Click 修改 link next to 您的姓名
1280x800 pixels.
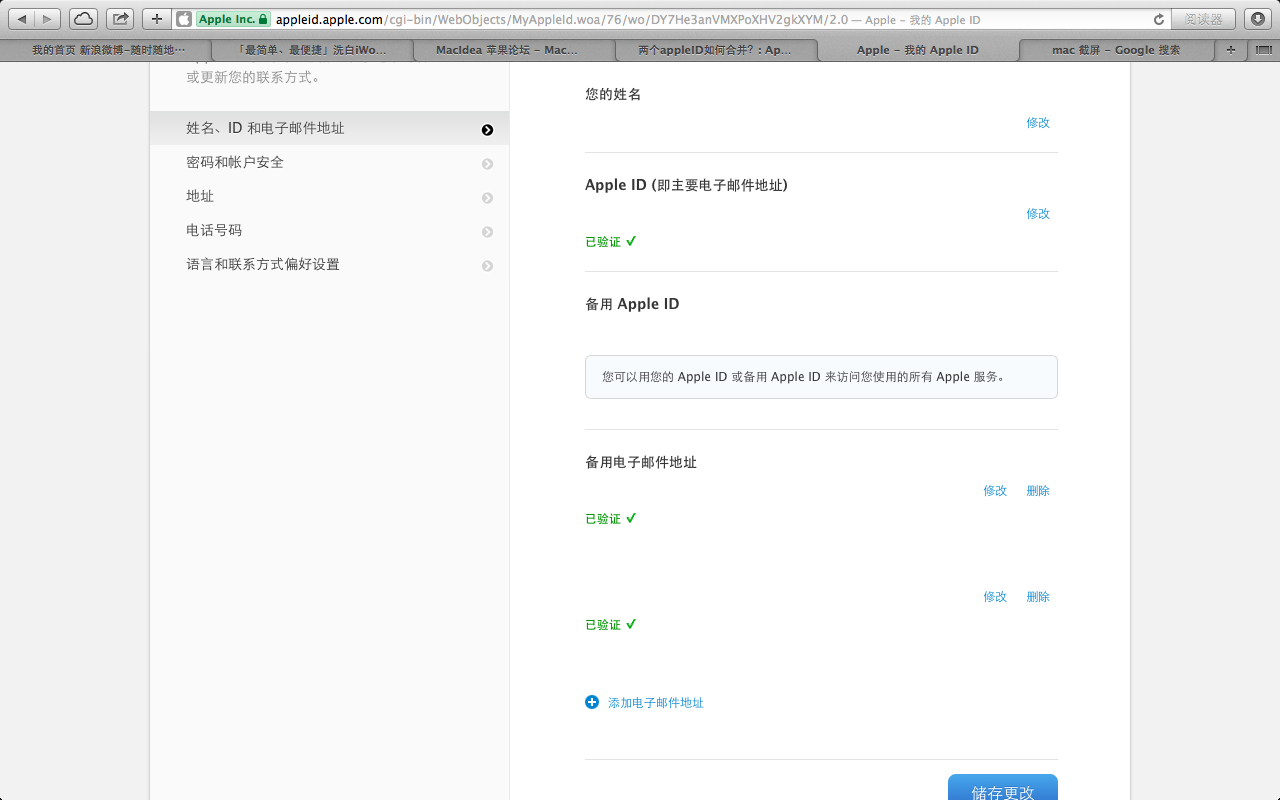[1038, 123]
